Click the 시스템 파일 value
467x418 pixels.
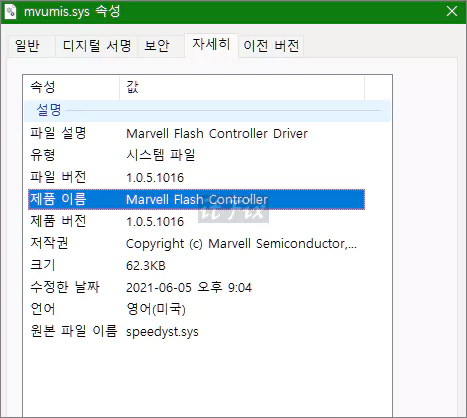(161, 155)
